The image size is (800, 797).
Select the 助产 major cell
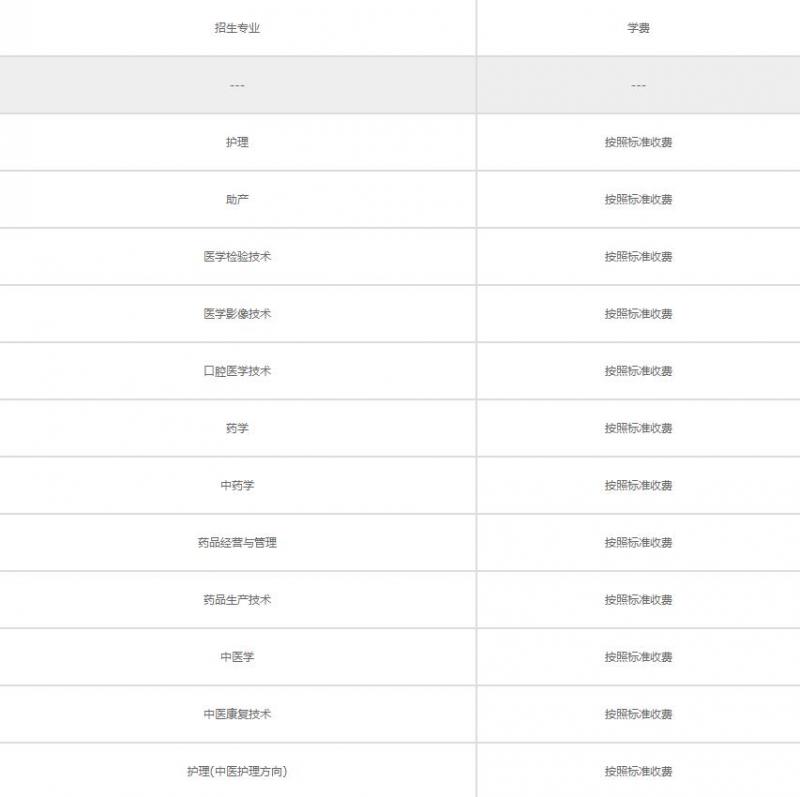click(x=237, y=199)
